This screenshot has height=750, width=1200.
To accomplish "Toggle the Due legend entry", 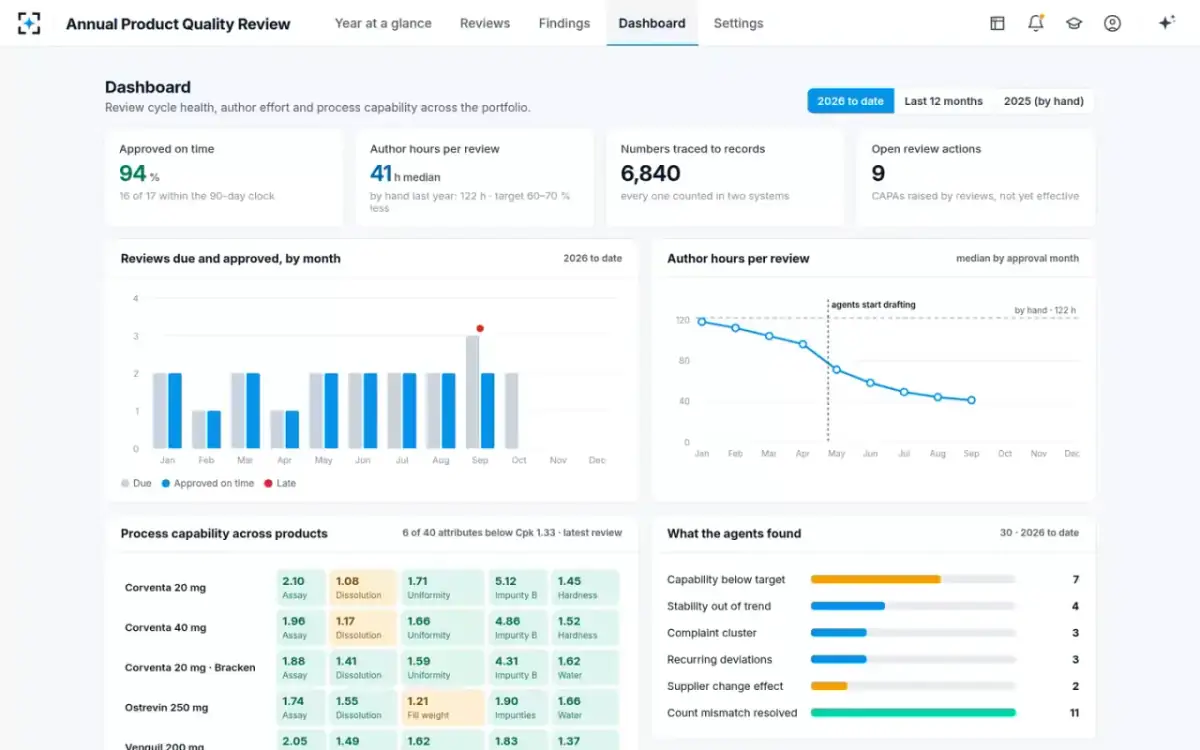I will pos(138,483).
